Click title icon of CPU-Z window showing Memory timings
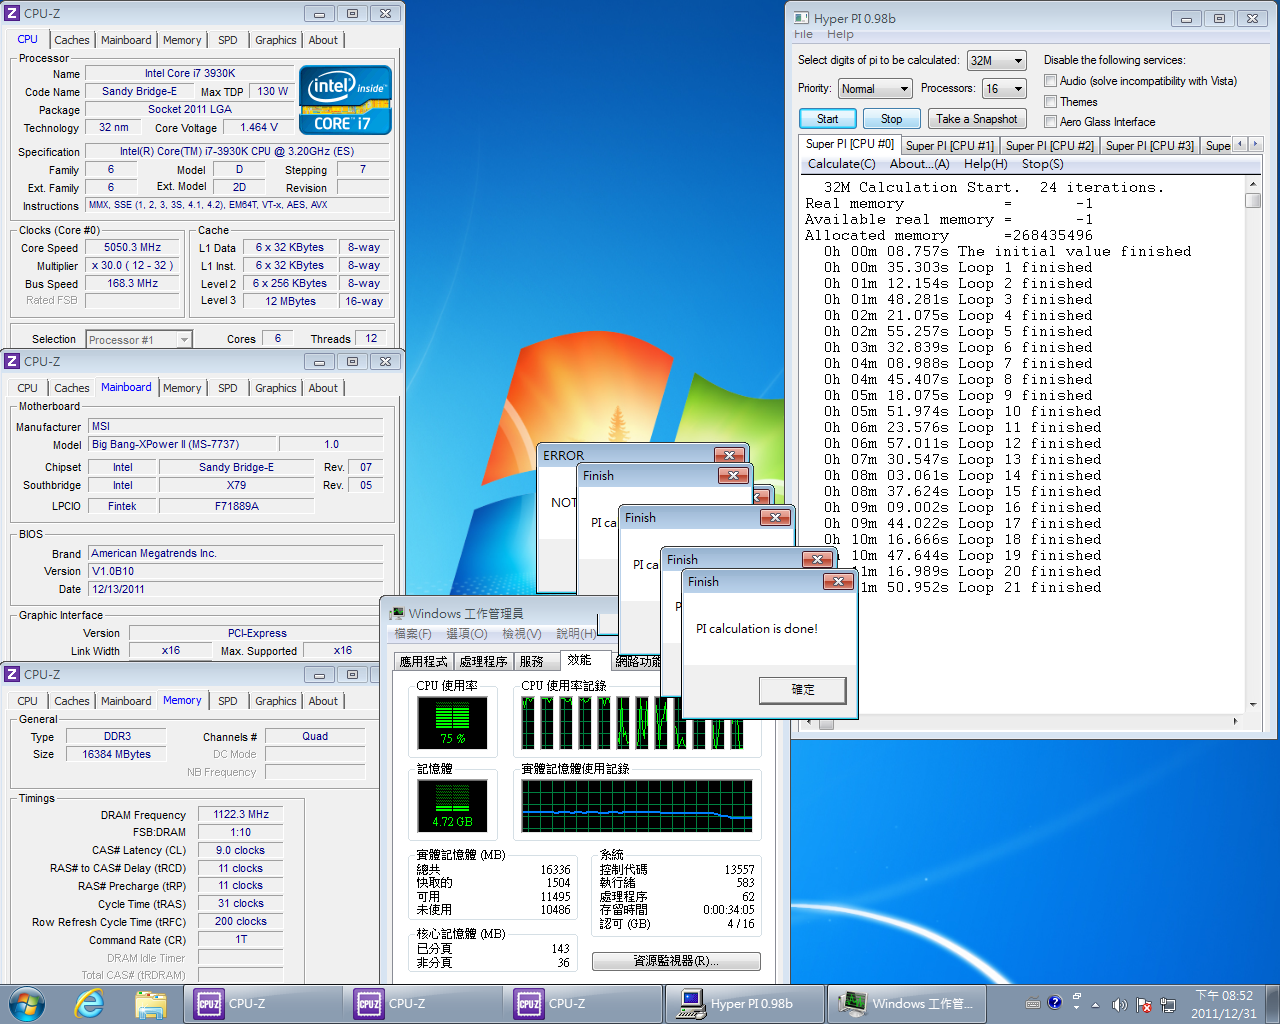The image size is (1280, 1024). pyautogui.click(x=12, y=674)
